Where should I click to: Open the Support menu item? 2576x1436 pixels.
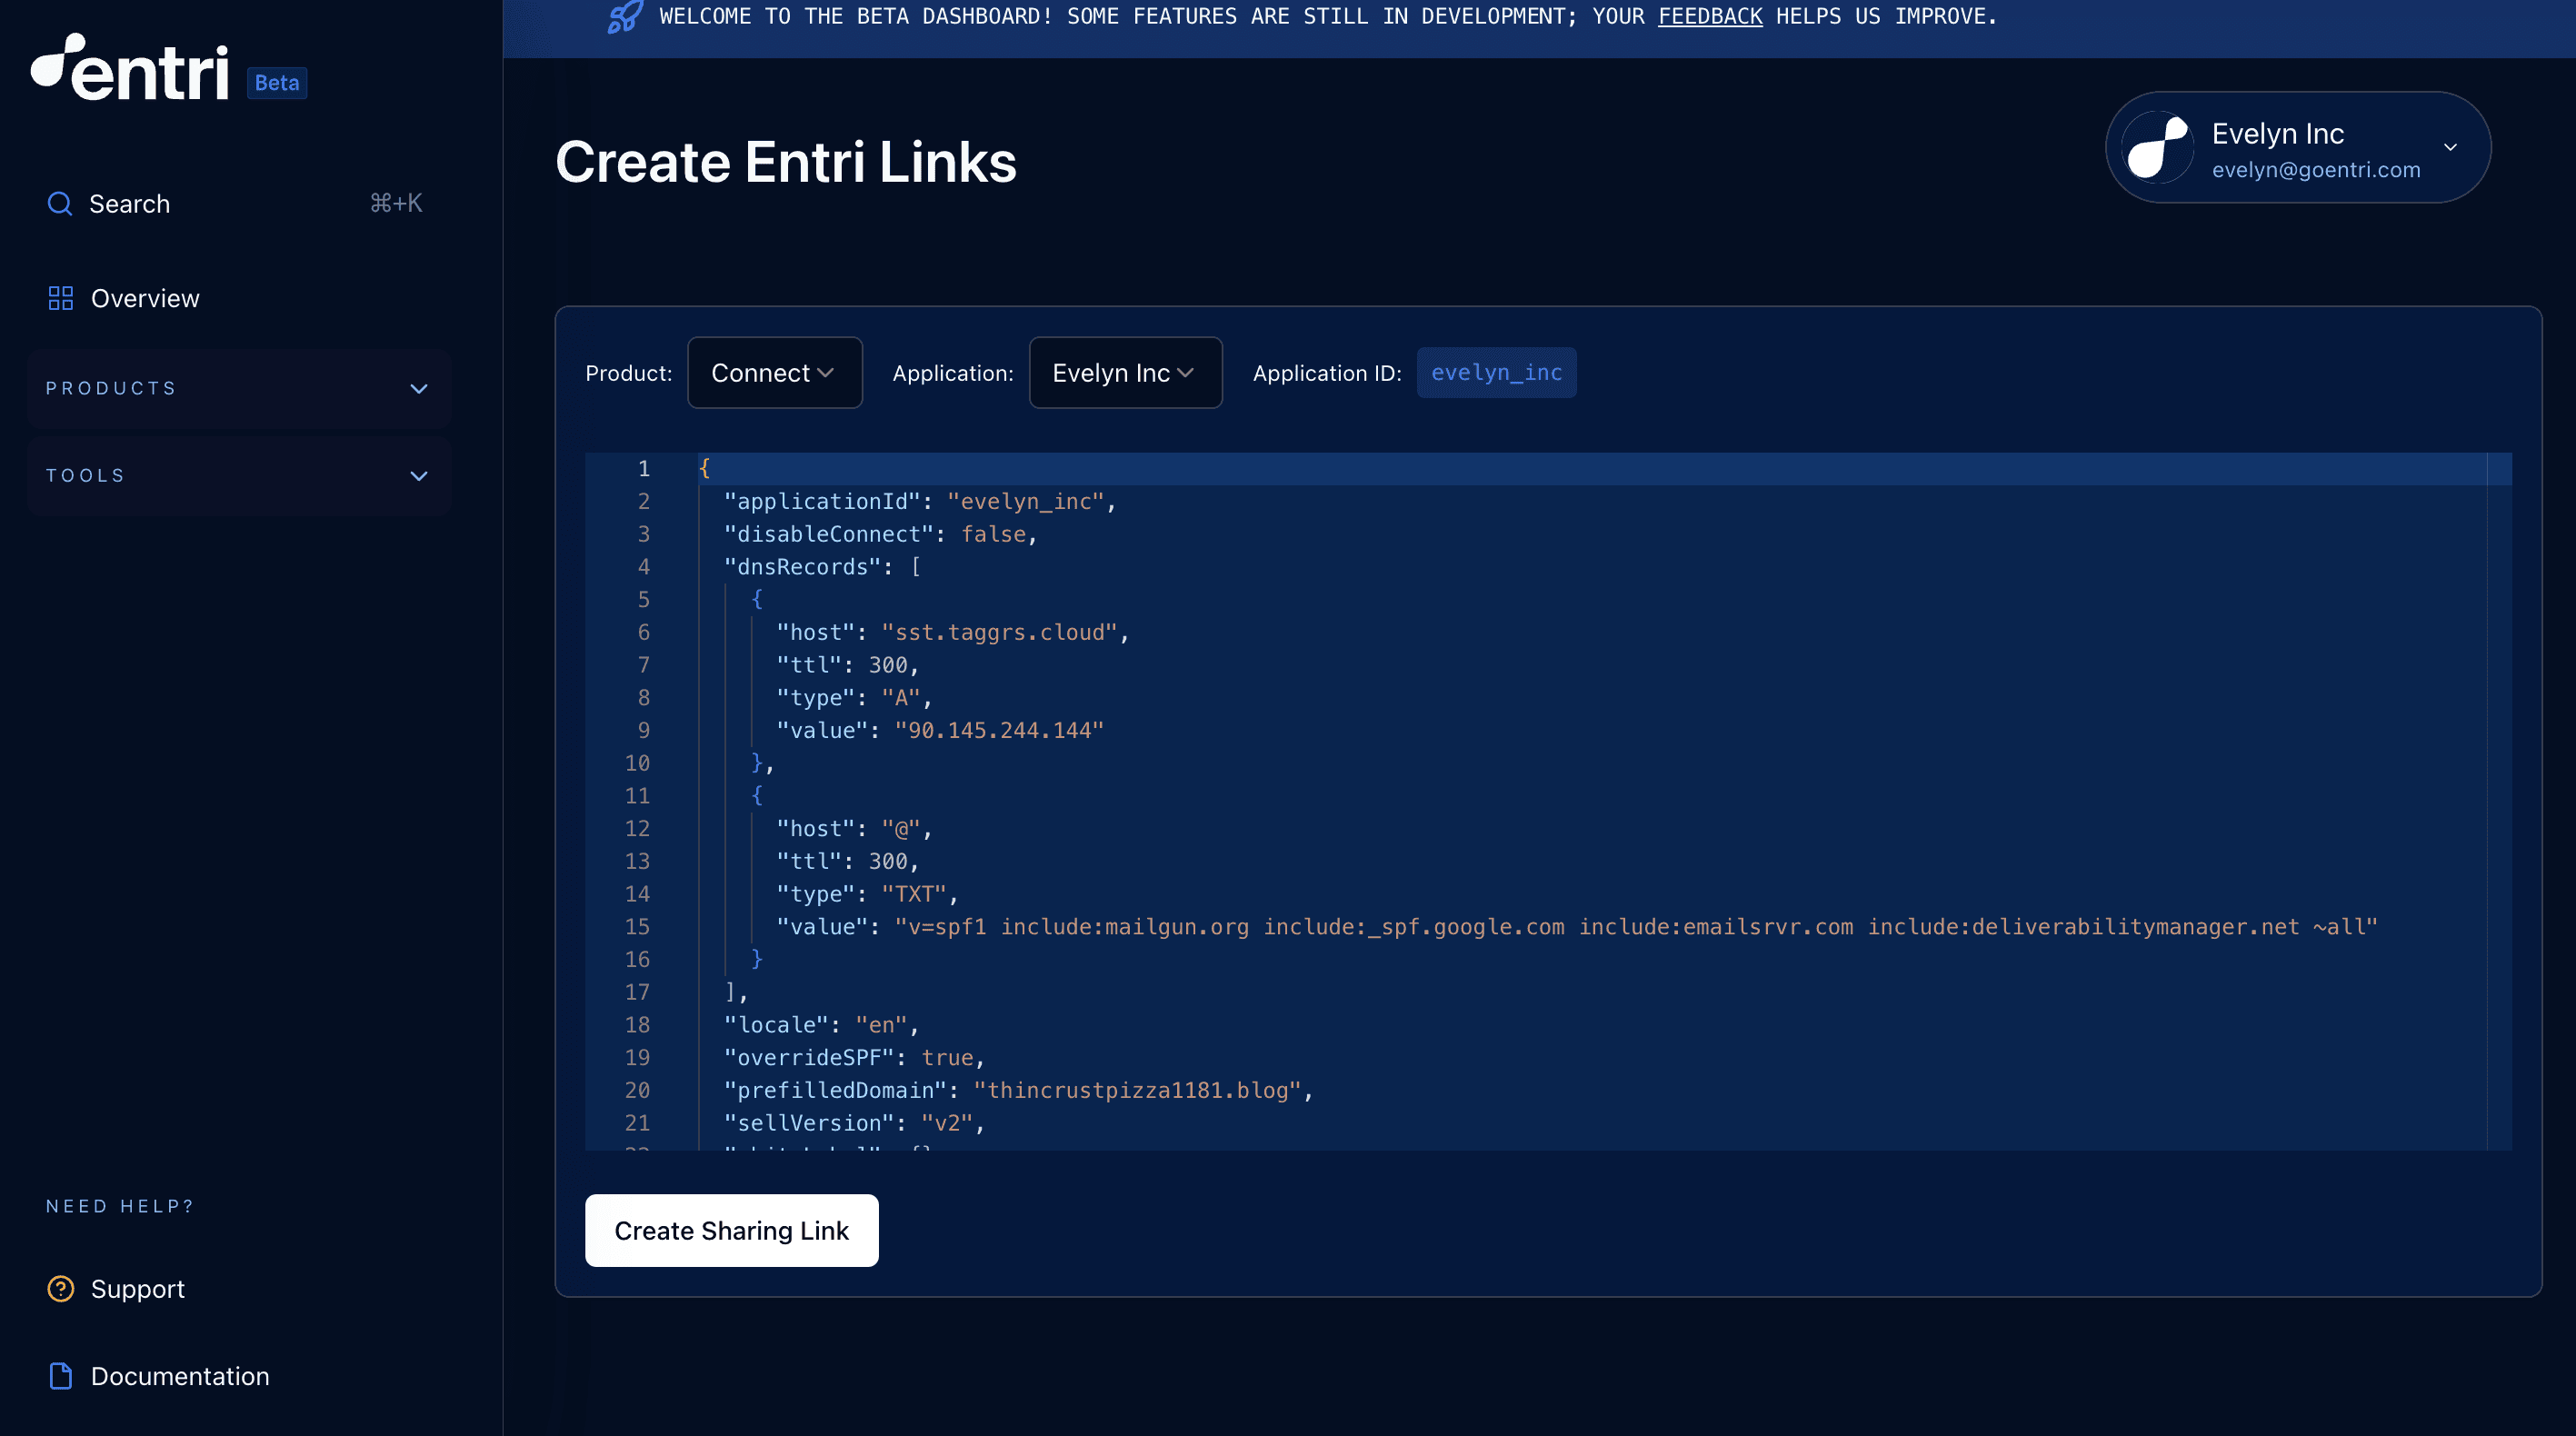138,1289
